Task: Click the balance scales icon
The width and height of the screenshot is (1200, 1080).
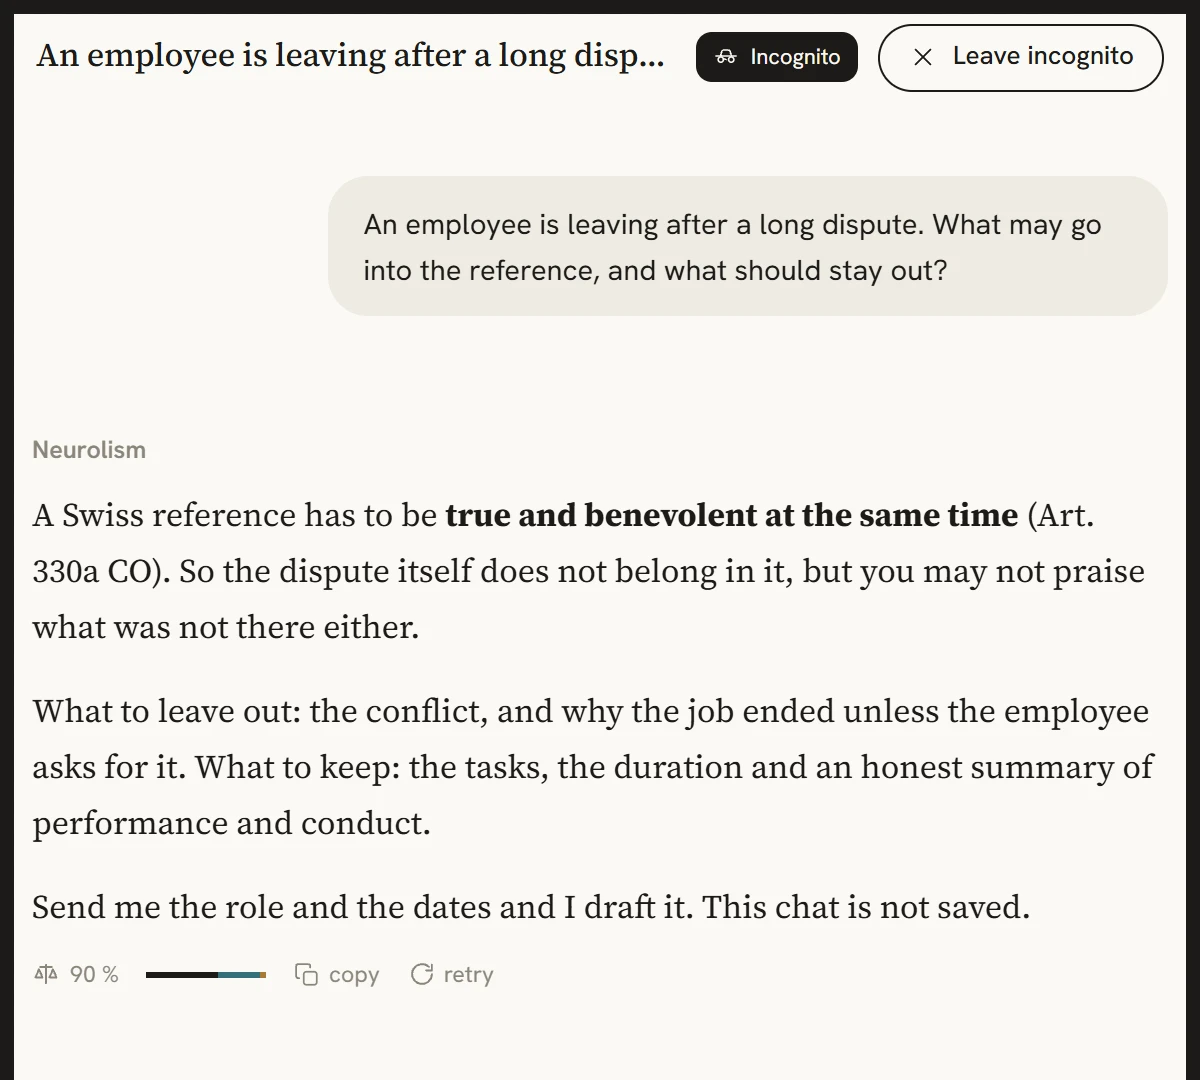Action: pos(46,974)
